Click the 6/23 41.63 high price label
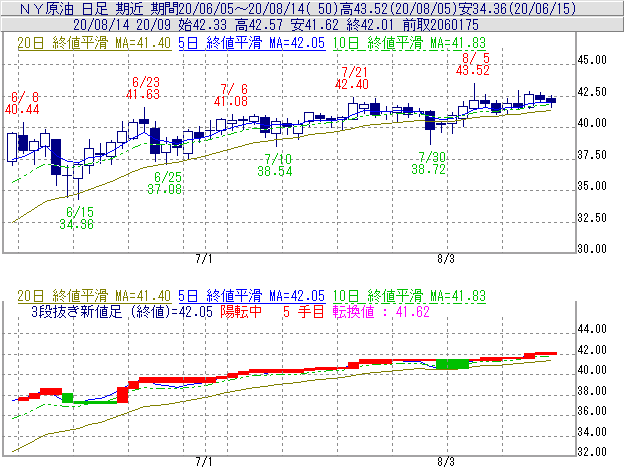 tap(143, 88)
